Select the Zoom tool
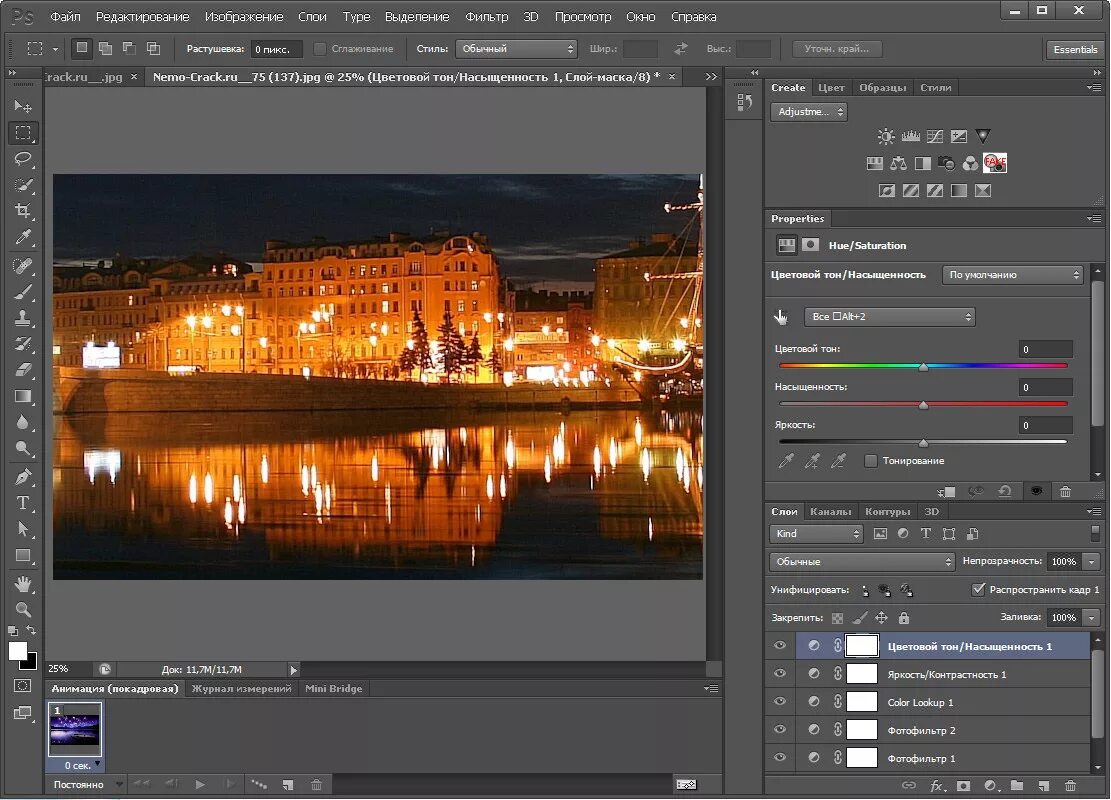This screenshot has width=1111, height=800. click(x=24, y=609)
